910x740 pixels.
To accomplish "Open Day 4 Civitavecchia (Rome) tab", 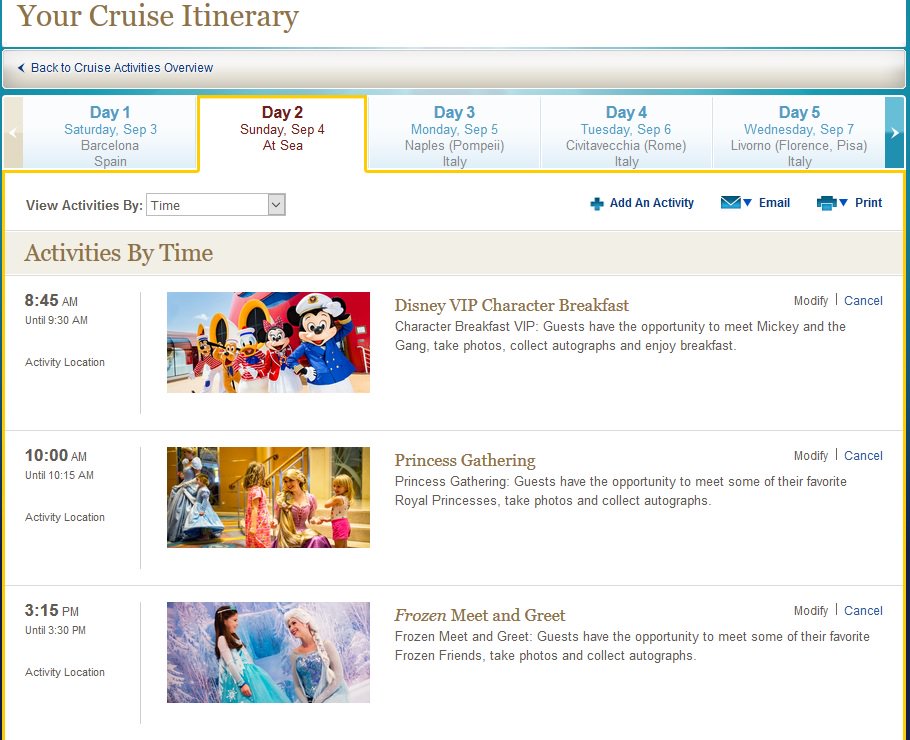I will (x=626, y=133).
